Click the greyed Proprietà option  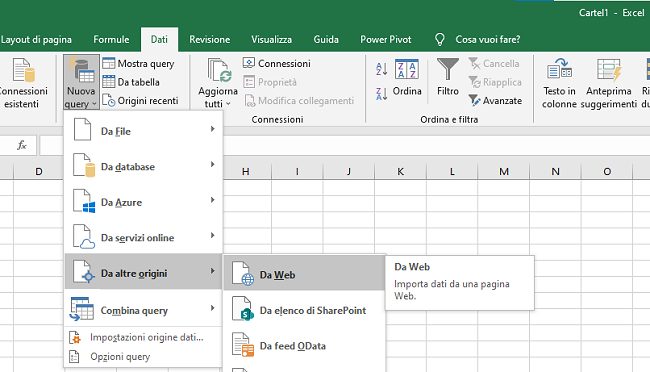tap(270, 82)
